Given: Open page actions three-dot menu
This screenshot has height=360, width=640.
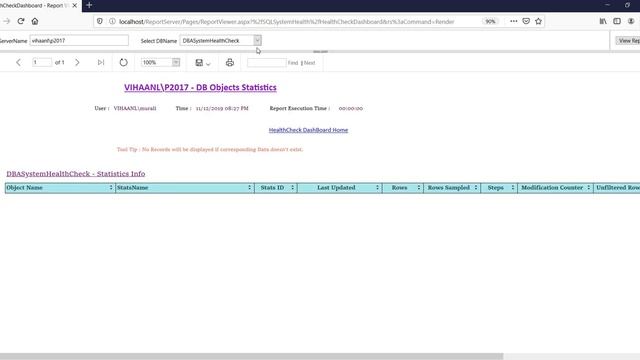Looking at the screenshot, I should (513, 21).
